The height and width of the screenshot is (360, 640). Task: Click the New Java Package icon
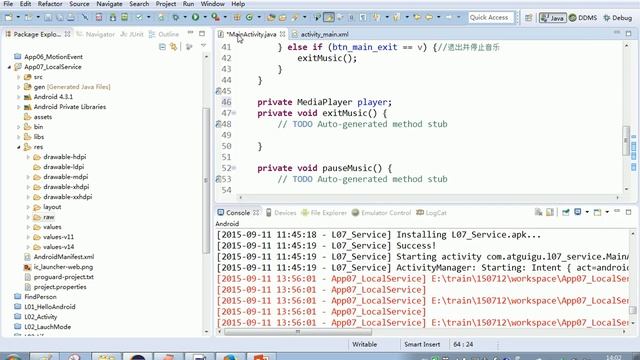point(237,17)
